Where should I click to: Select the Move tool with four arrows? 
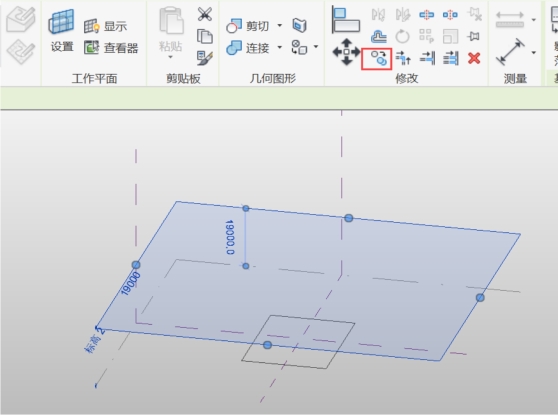[x=346, y=52]
